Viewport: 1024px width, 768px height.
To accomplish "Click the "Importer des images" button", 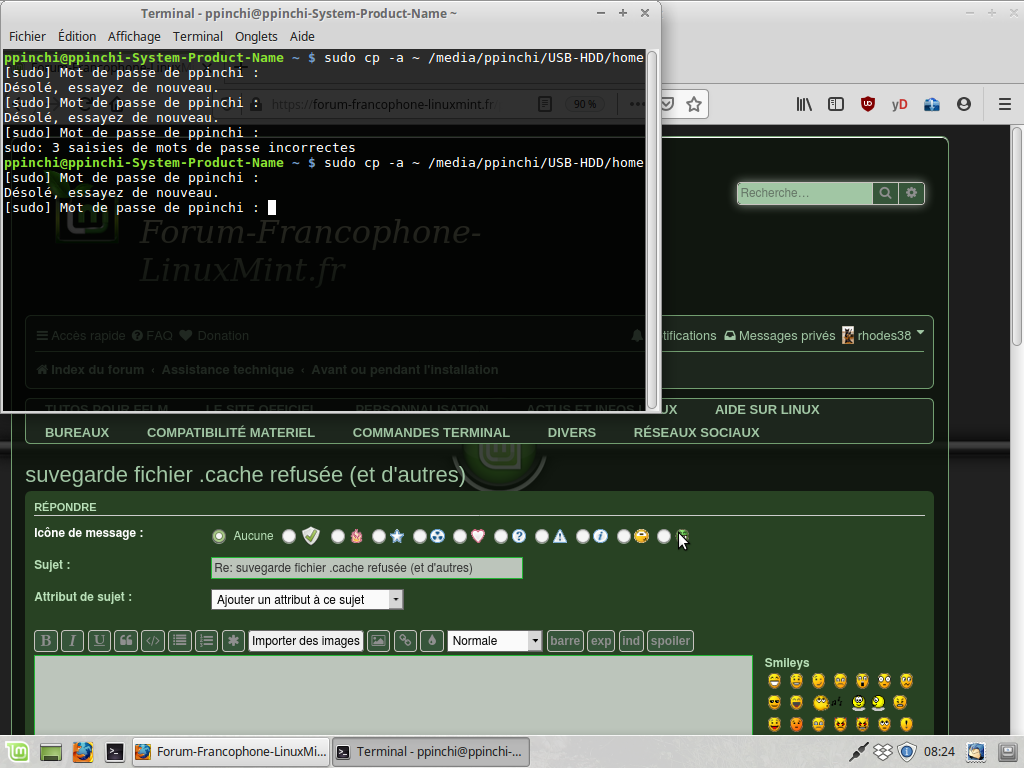I will pos(305,641).
